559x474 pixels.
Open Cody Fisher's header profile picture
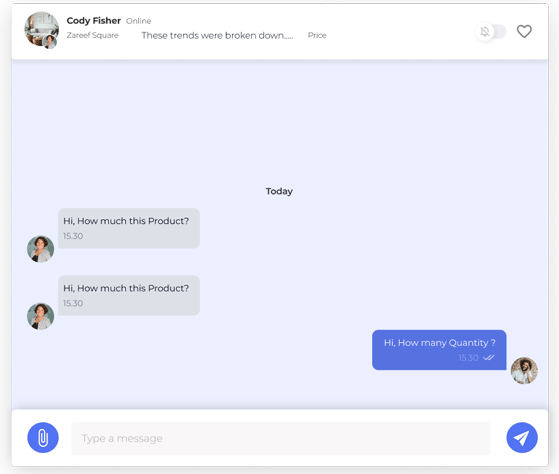(x=41, y=30)
